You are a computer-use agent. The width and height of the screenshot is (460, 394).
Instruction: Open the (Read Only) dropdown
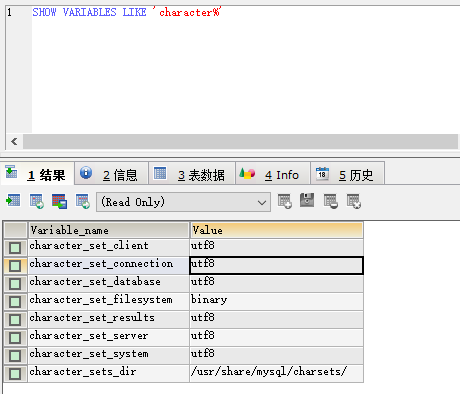click(x=183, y=202)
